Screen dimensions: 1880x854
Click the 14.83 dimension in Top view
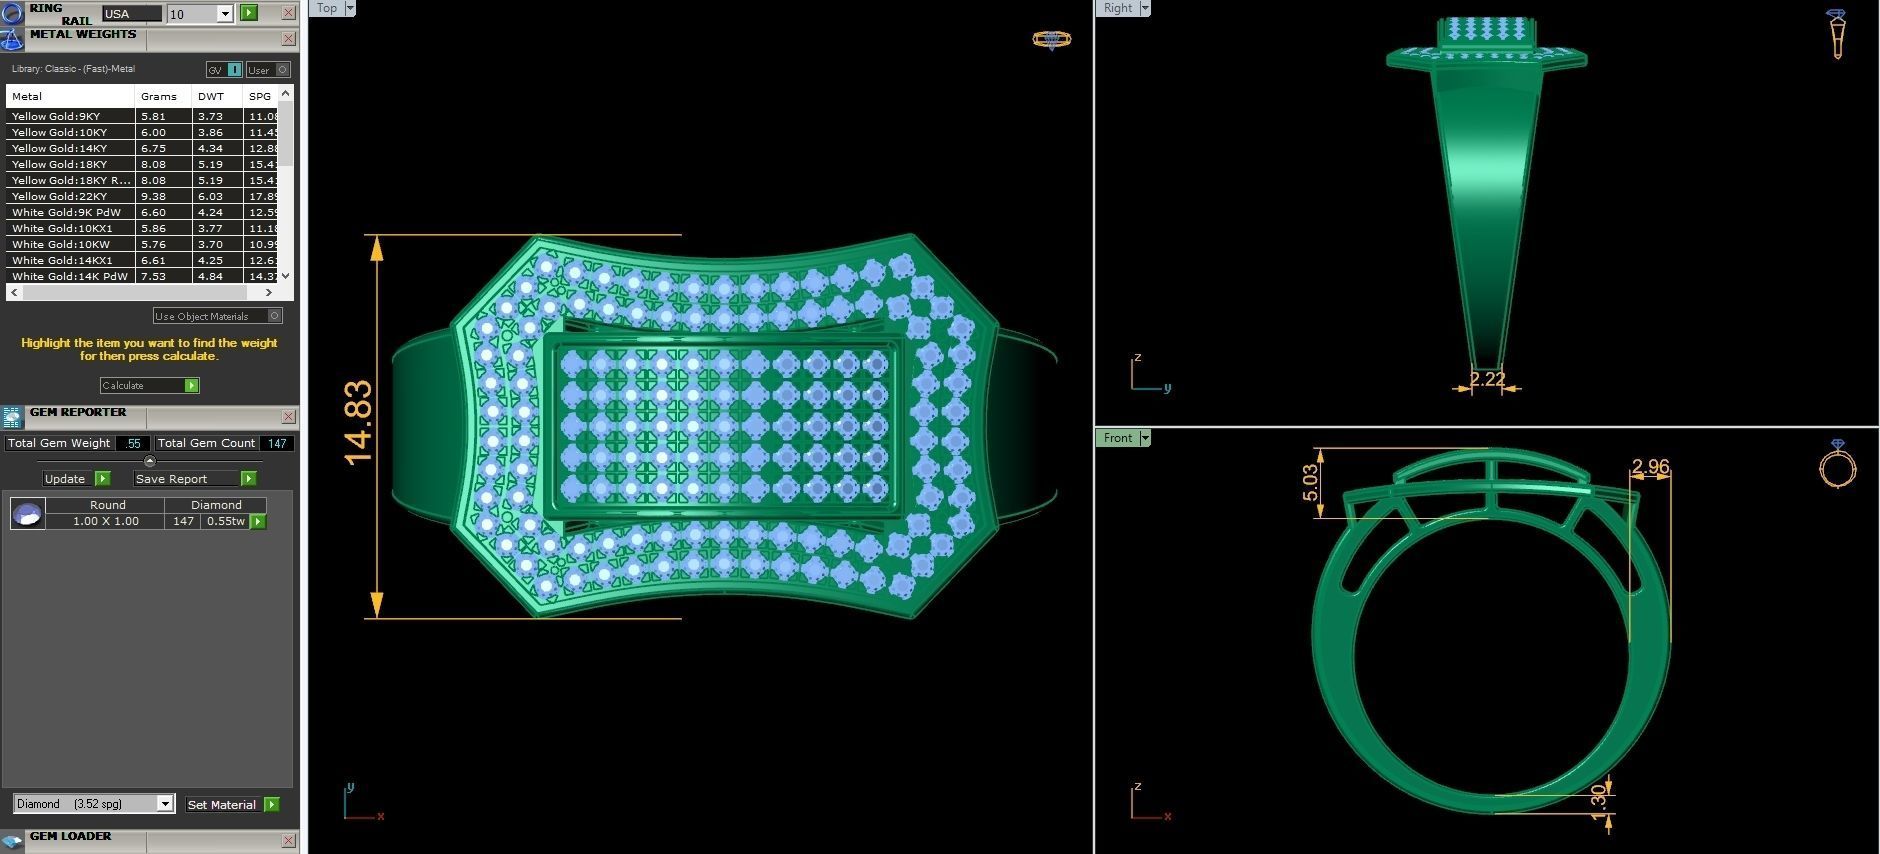click(358, 423)
